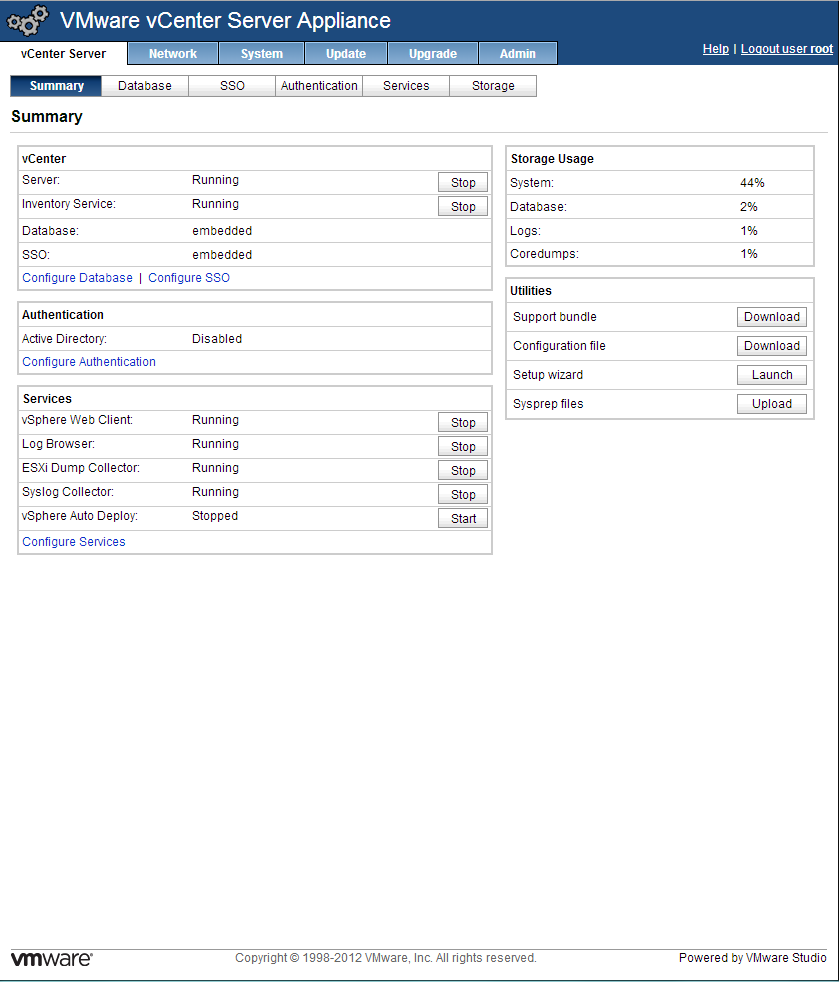Start the vSphere Auto Deploy service

[x=463, y=519]
